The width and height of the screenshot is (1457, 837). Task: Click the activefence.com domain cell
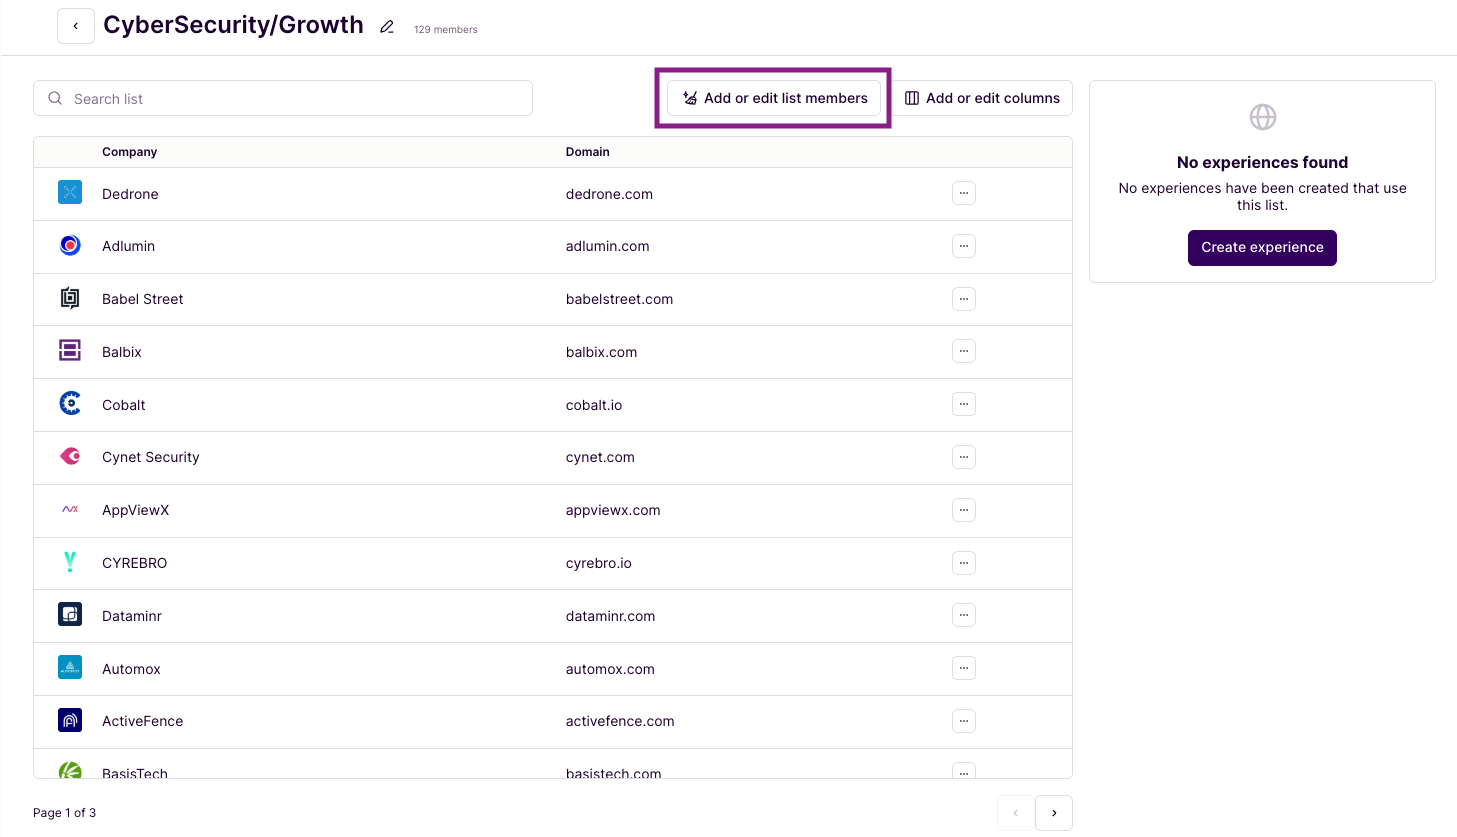coord(620,721)
